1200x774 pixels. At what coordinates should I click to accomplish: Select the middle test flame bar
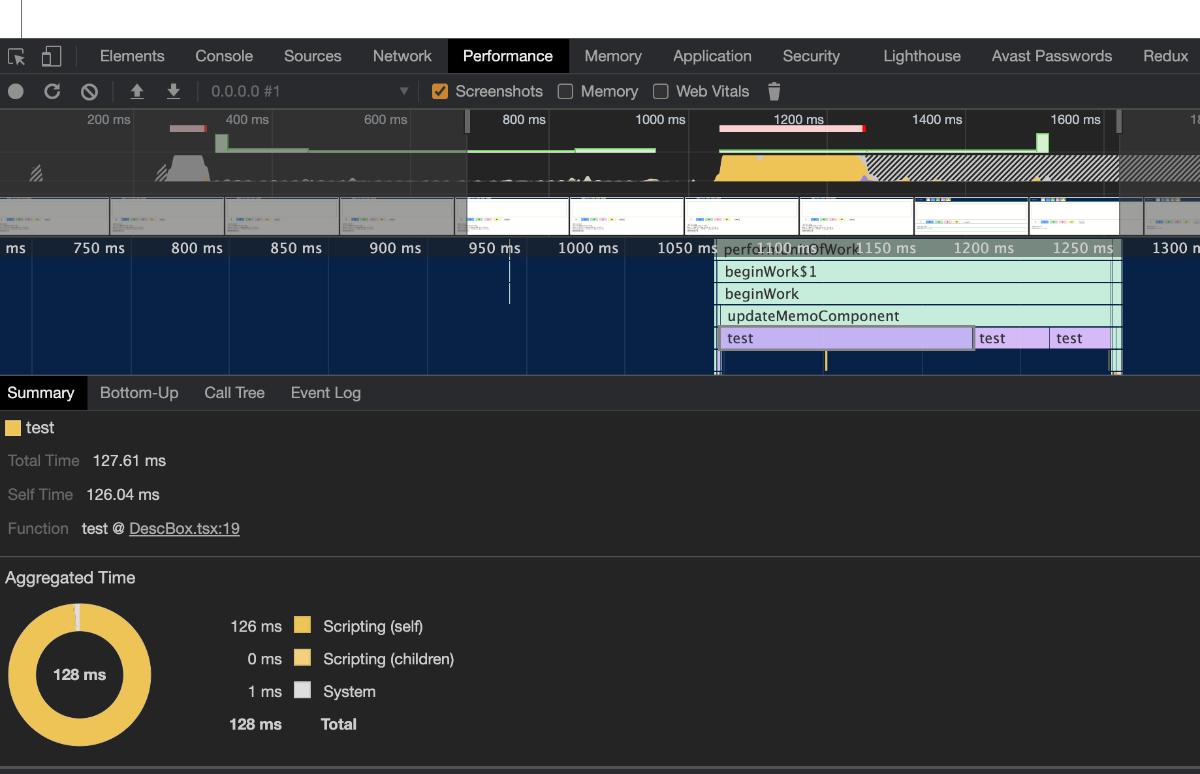click(1012, 338)
